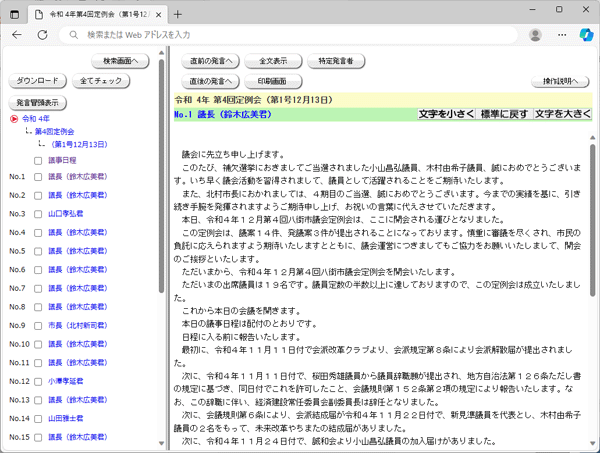Click the red circle icon beside 令和 4年
600x453 pixels.
14,119
